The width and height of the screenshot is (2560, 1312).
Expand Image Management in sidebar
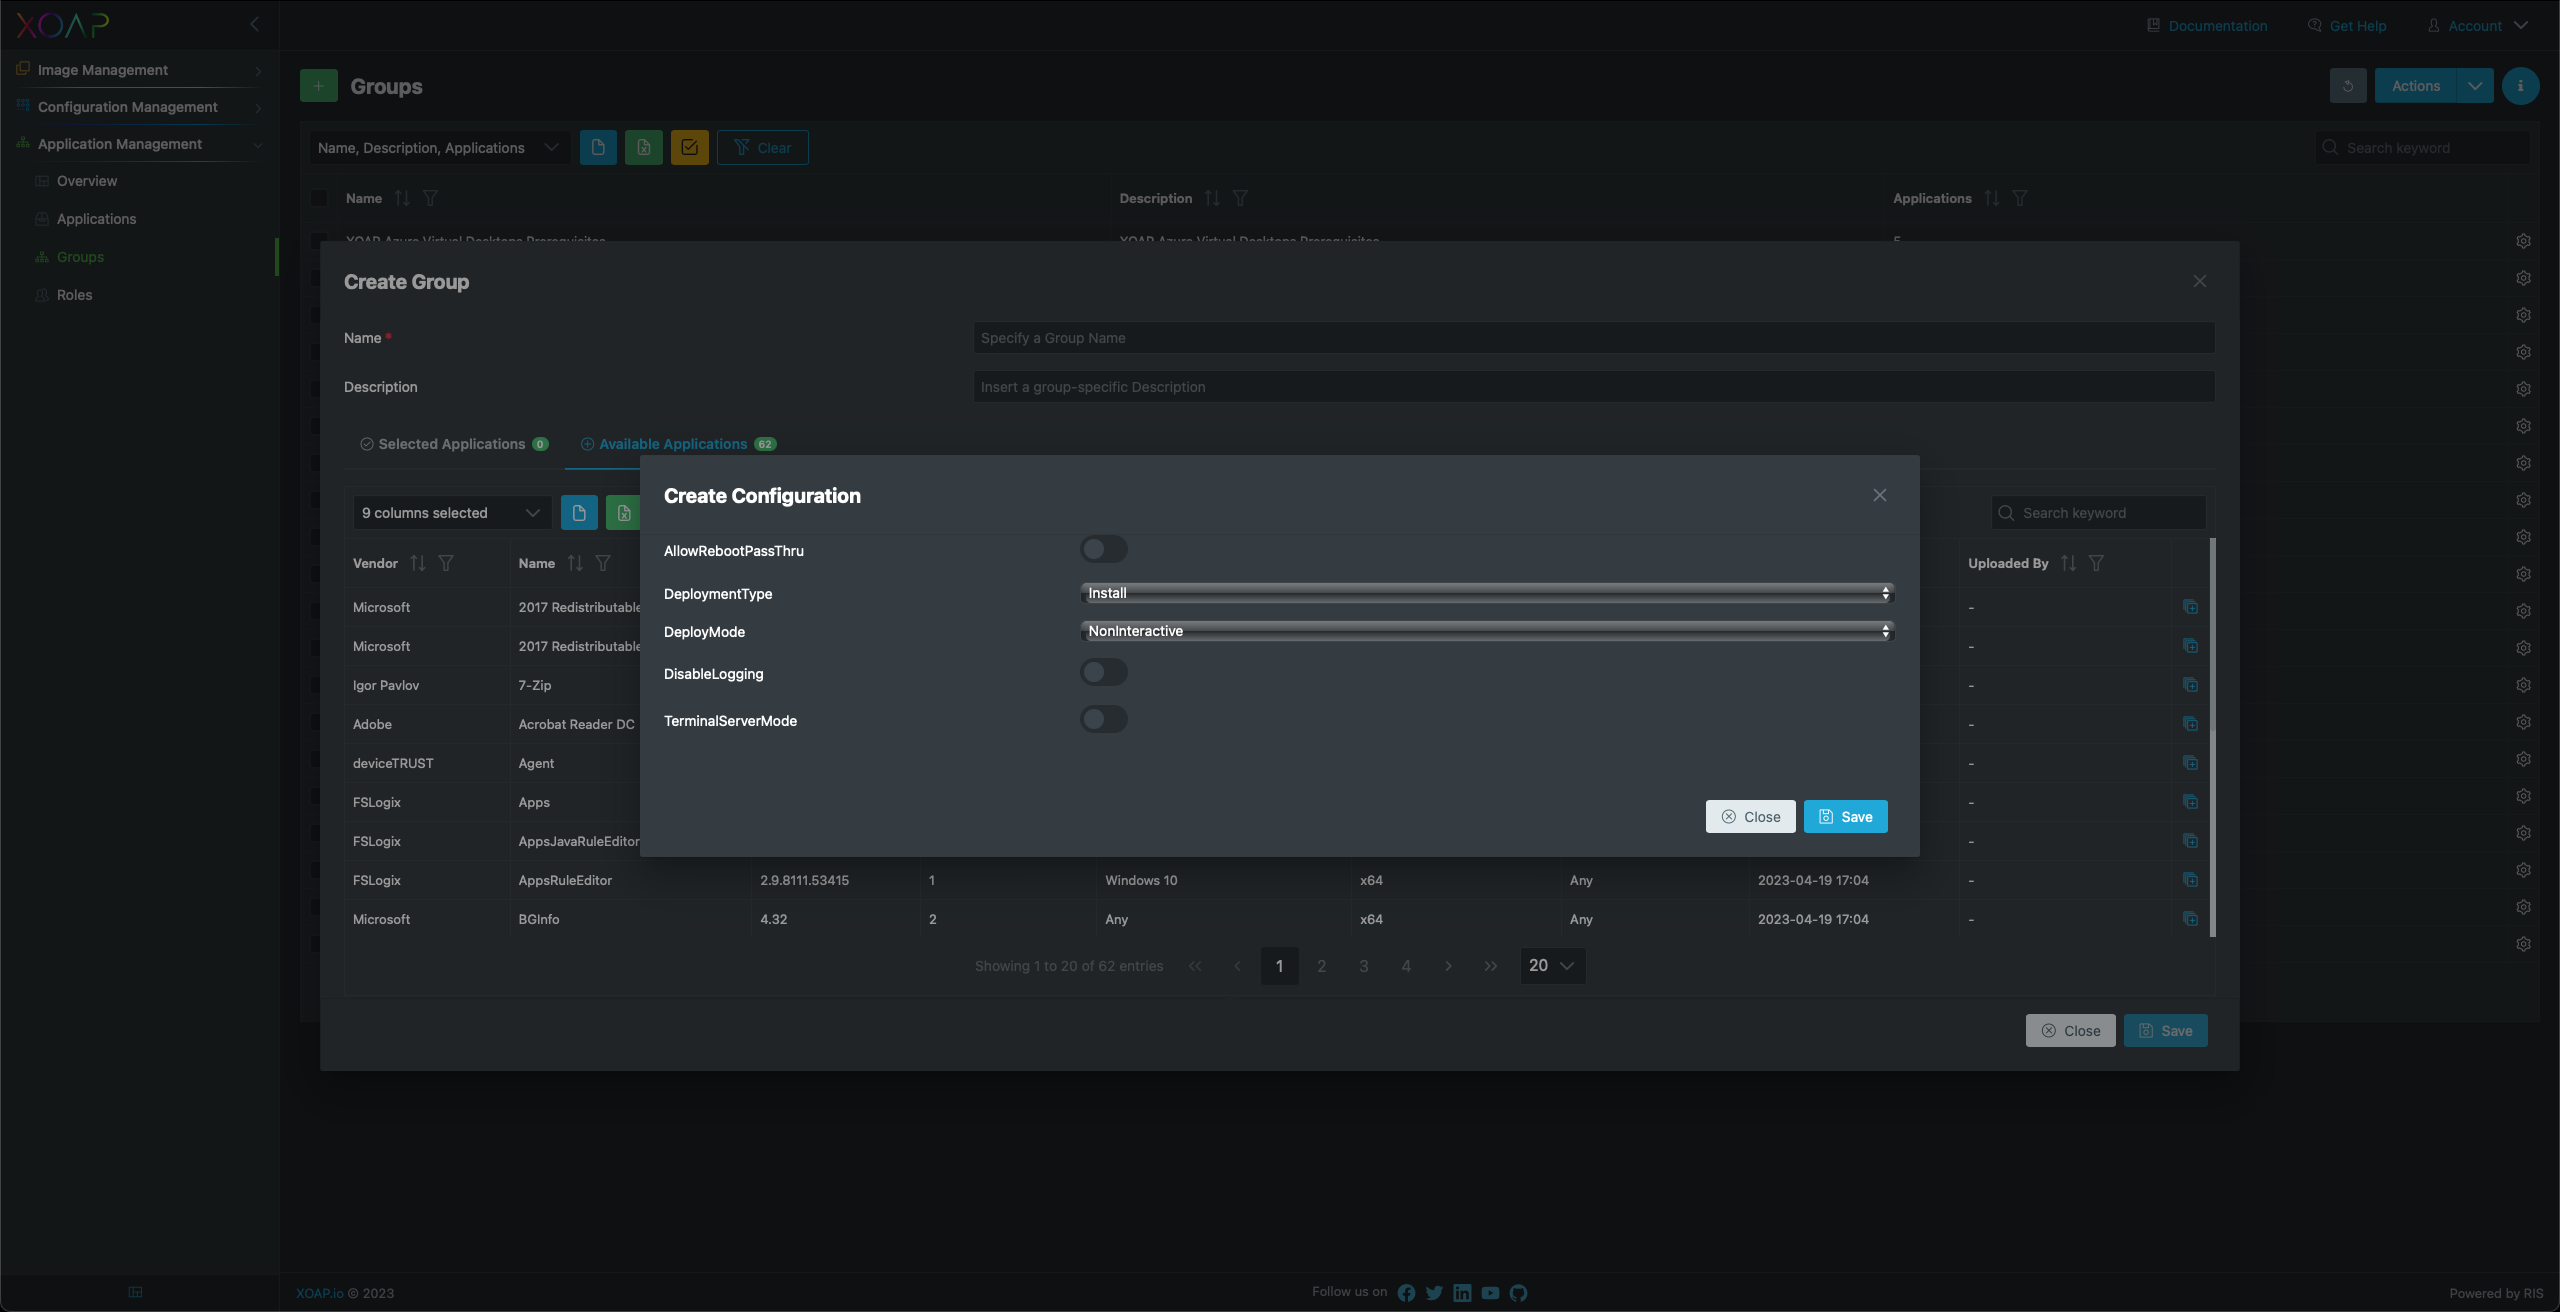click(x=140, y=70)
